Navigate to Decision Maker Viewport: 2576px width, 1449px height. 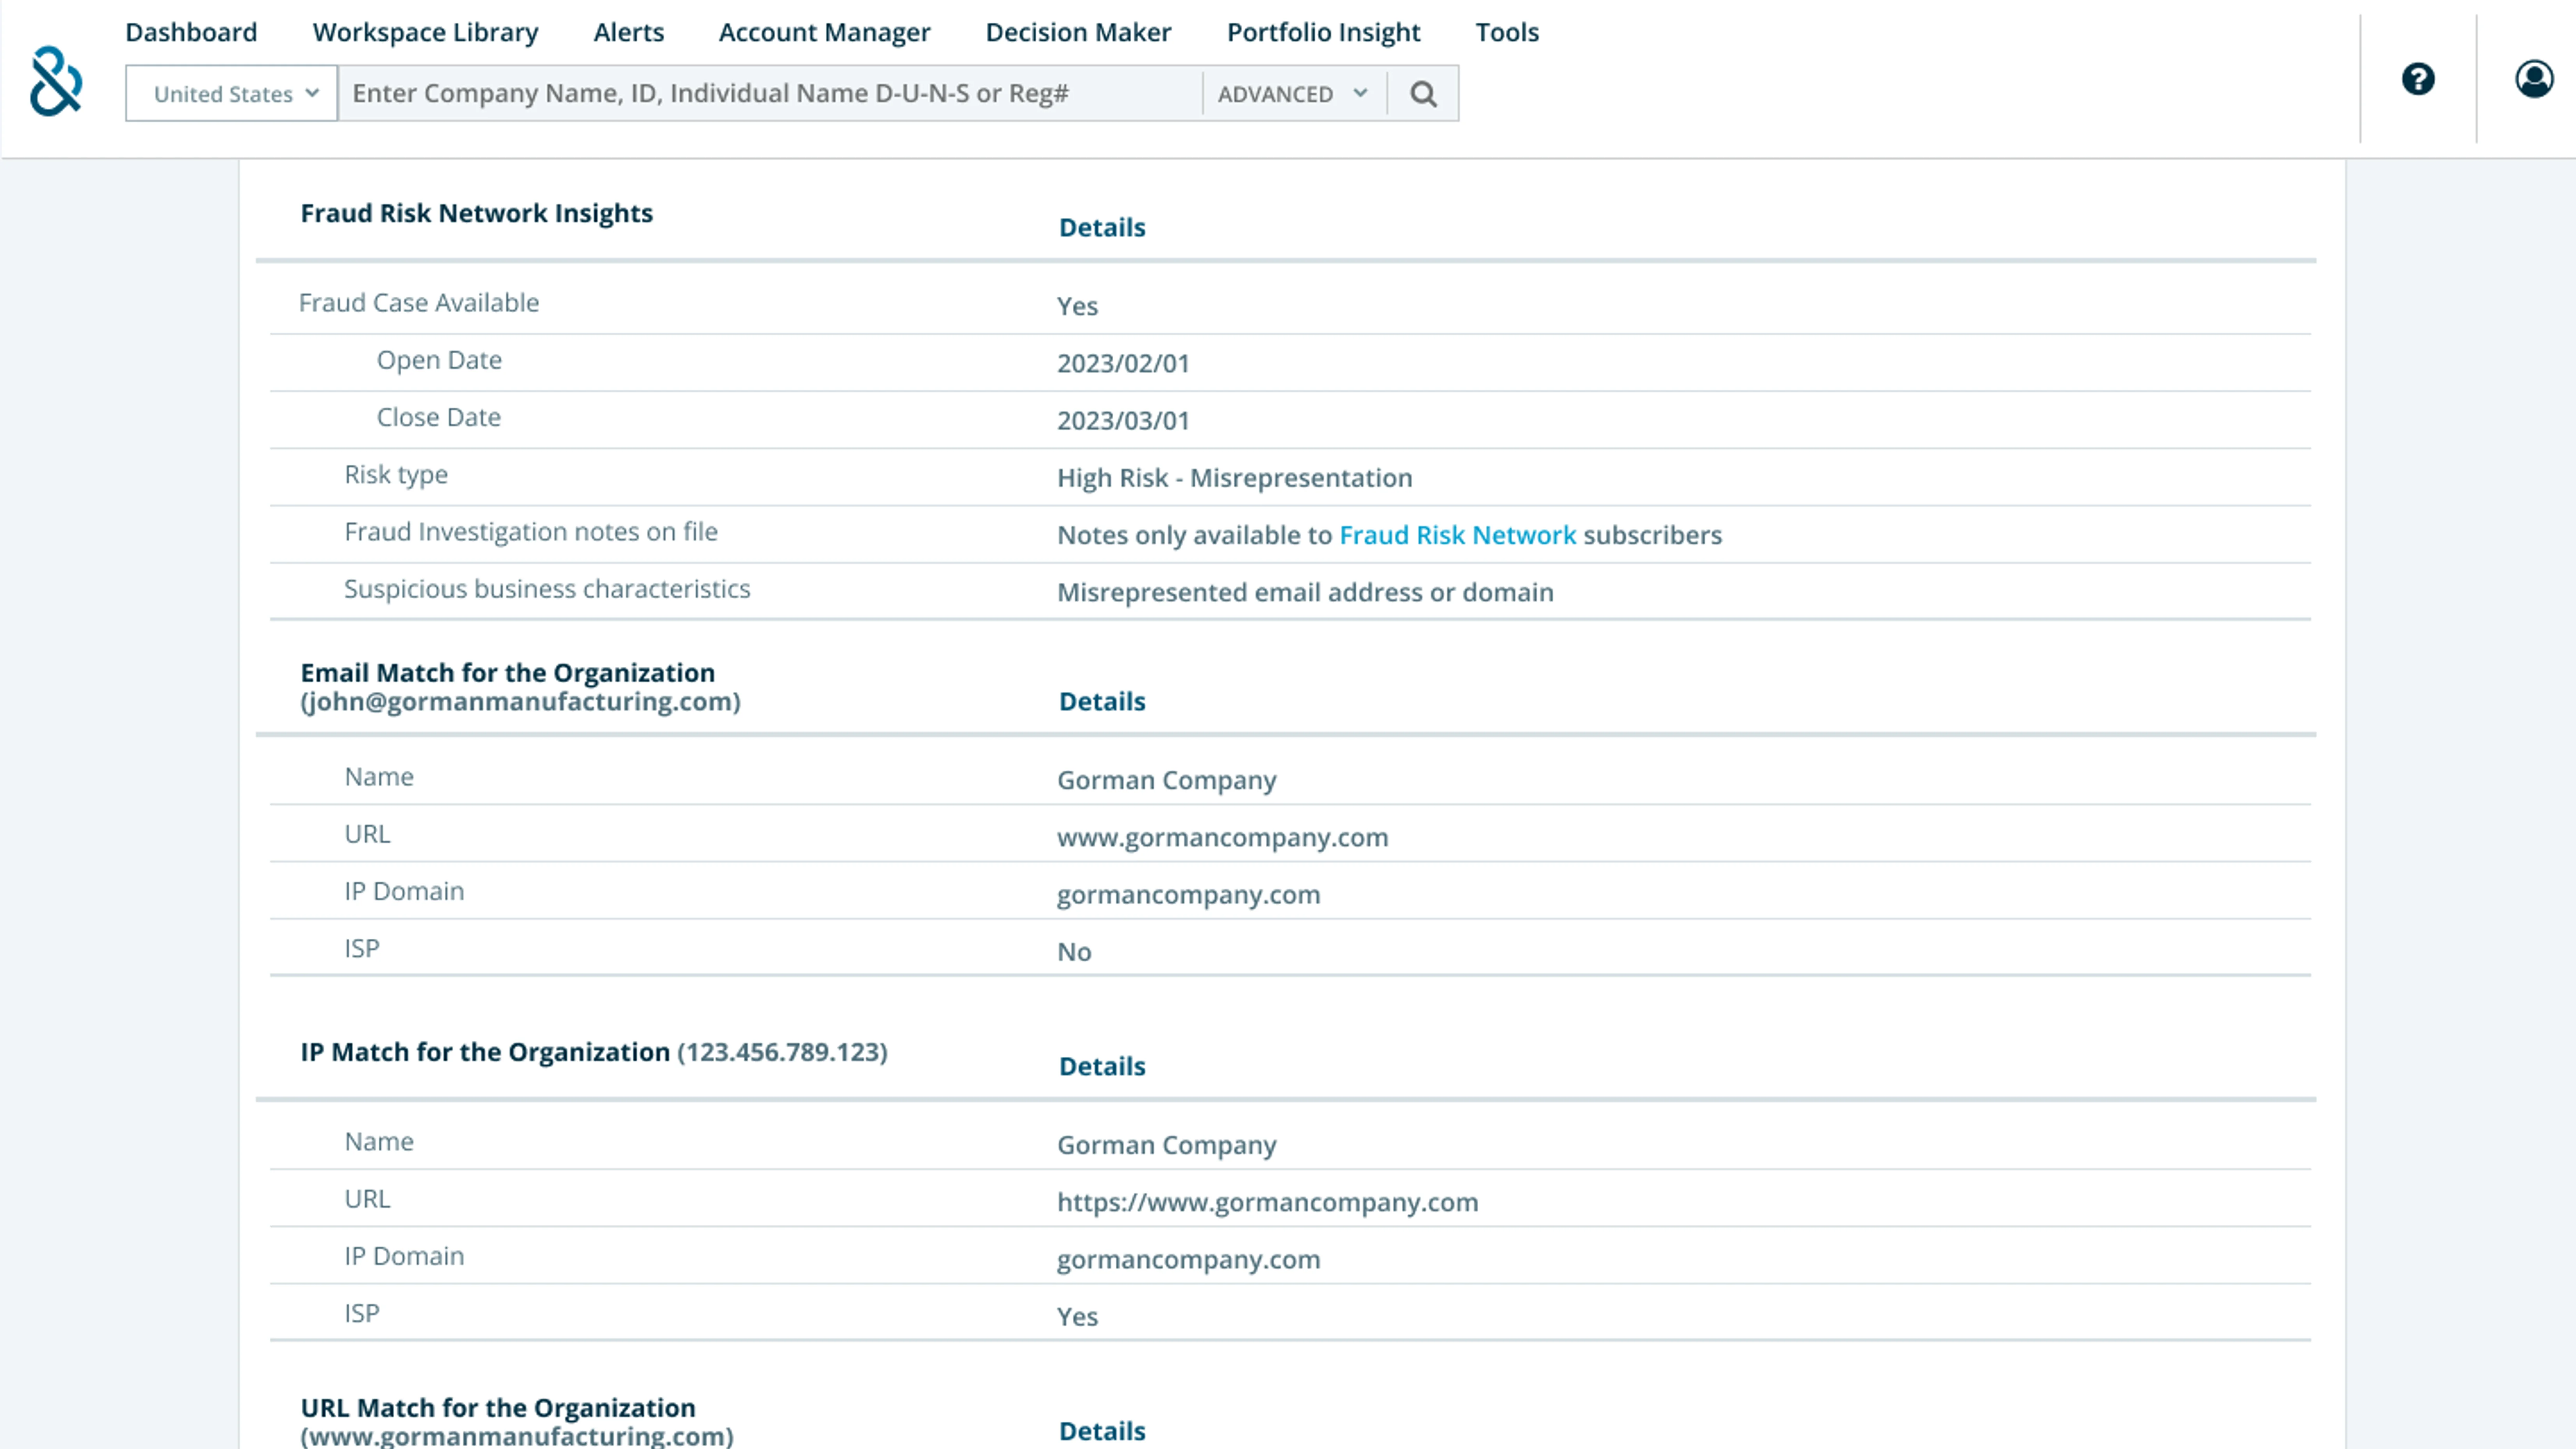(1078, 32)
